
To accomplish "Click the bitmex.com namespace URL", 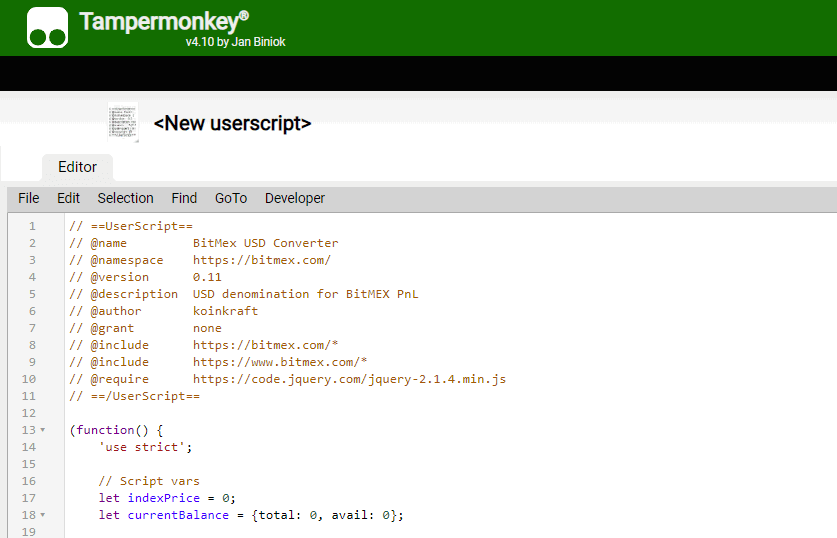I will [x=261, y=260].
